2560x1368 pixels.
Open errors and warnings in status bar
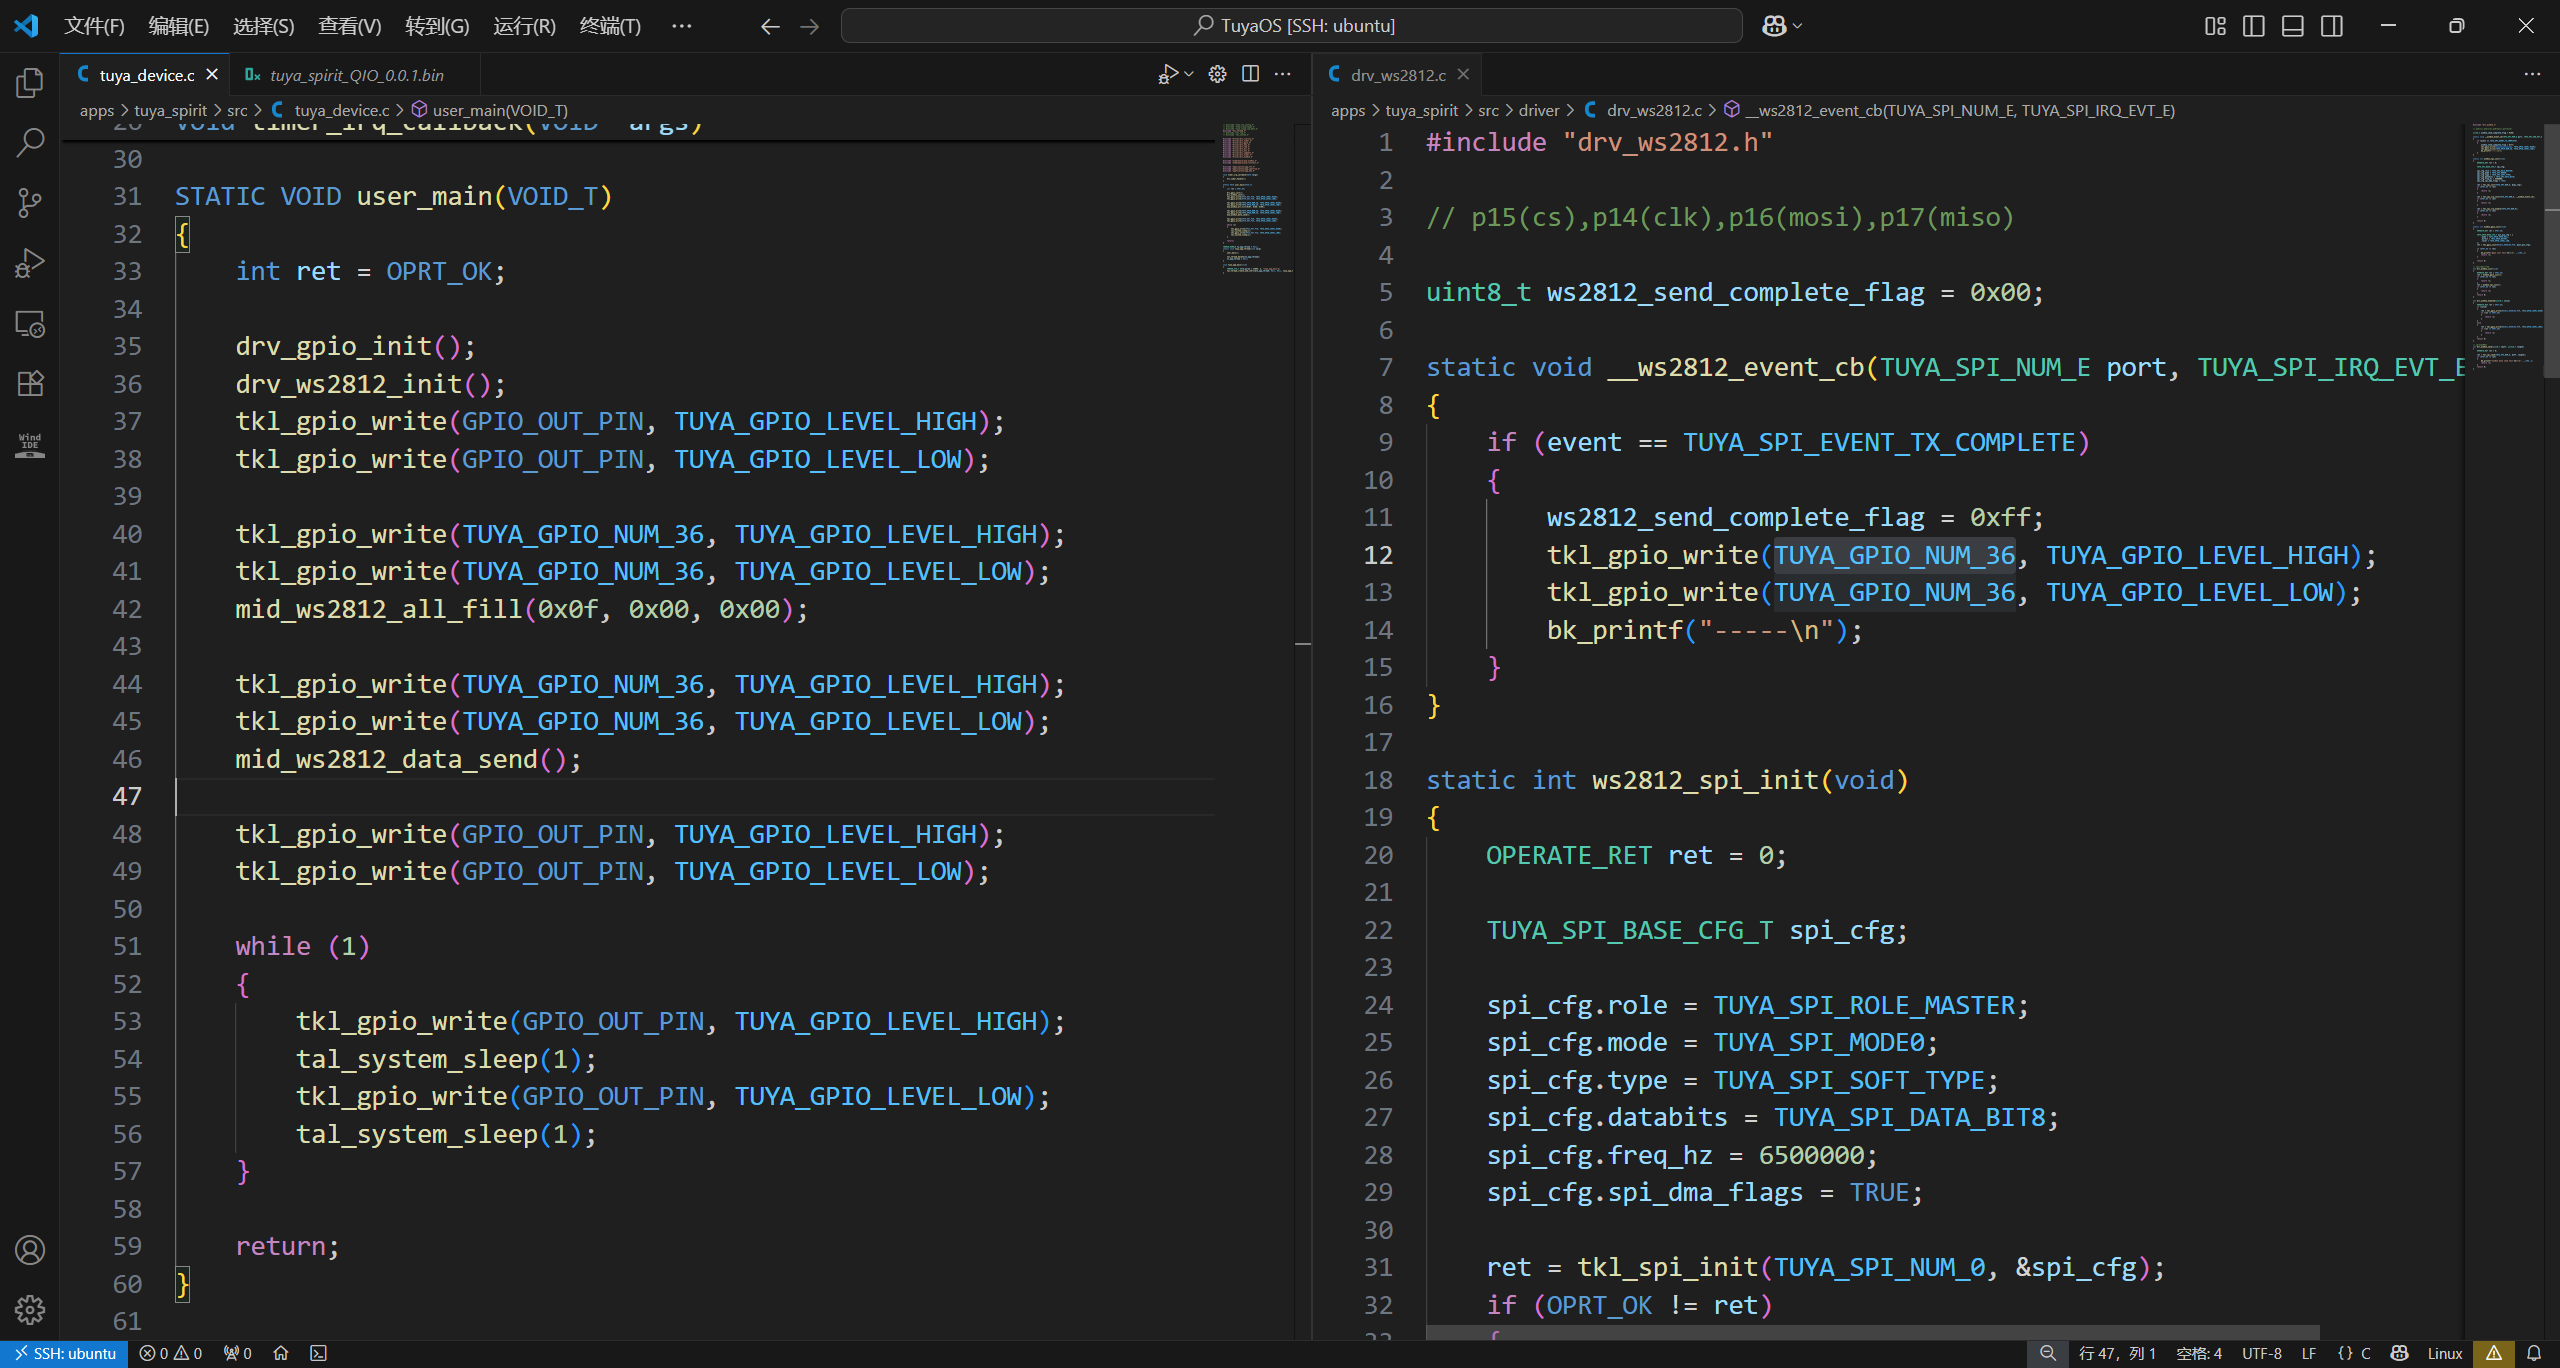[x=171, y=1354]
